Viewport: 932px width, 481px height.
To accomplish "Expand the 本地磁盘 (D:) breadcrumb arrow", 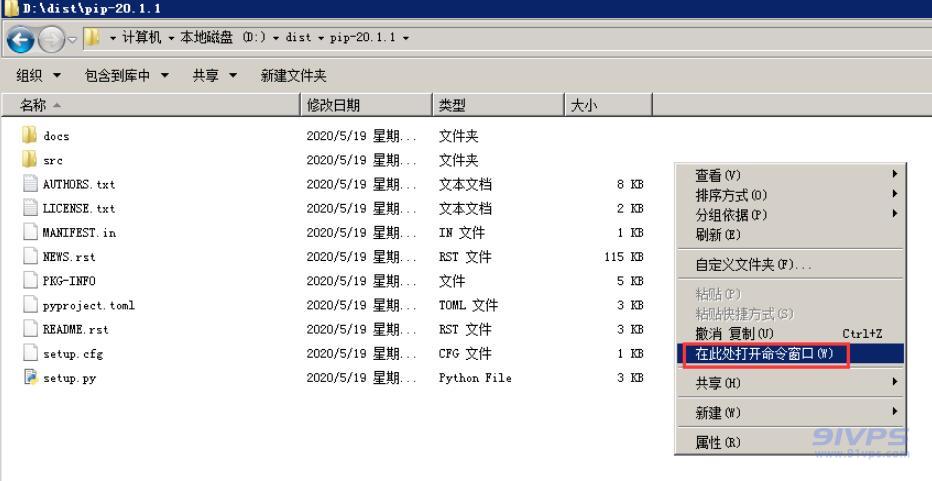I will click(276, 38).
